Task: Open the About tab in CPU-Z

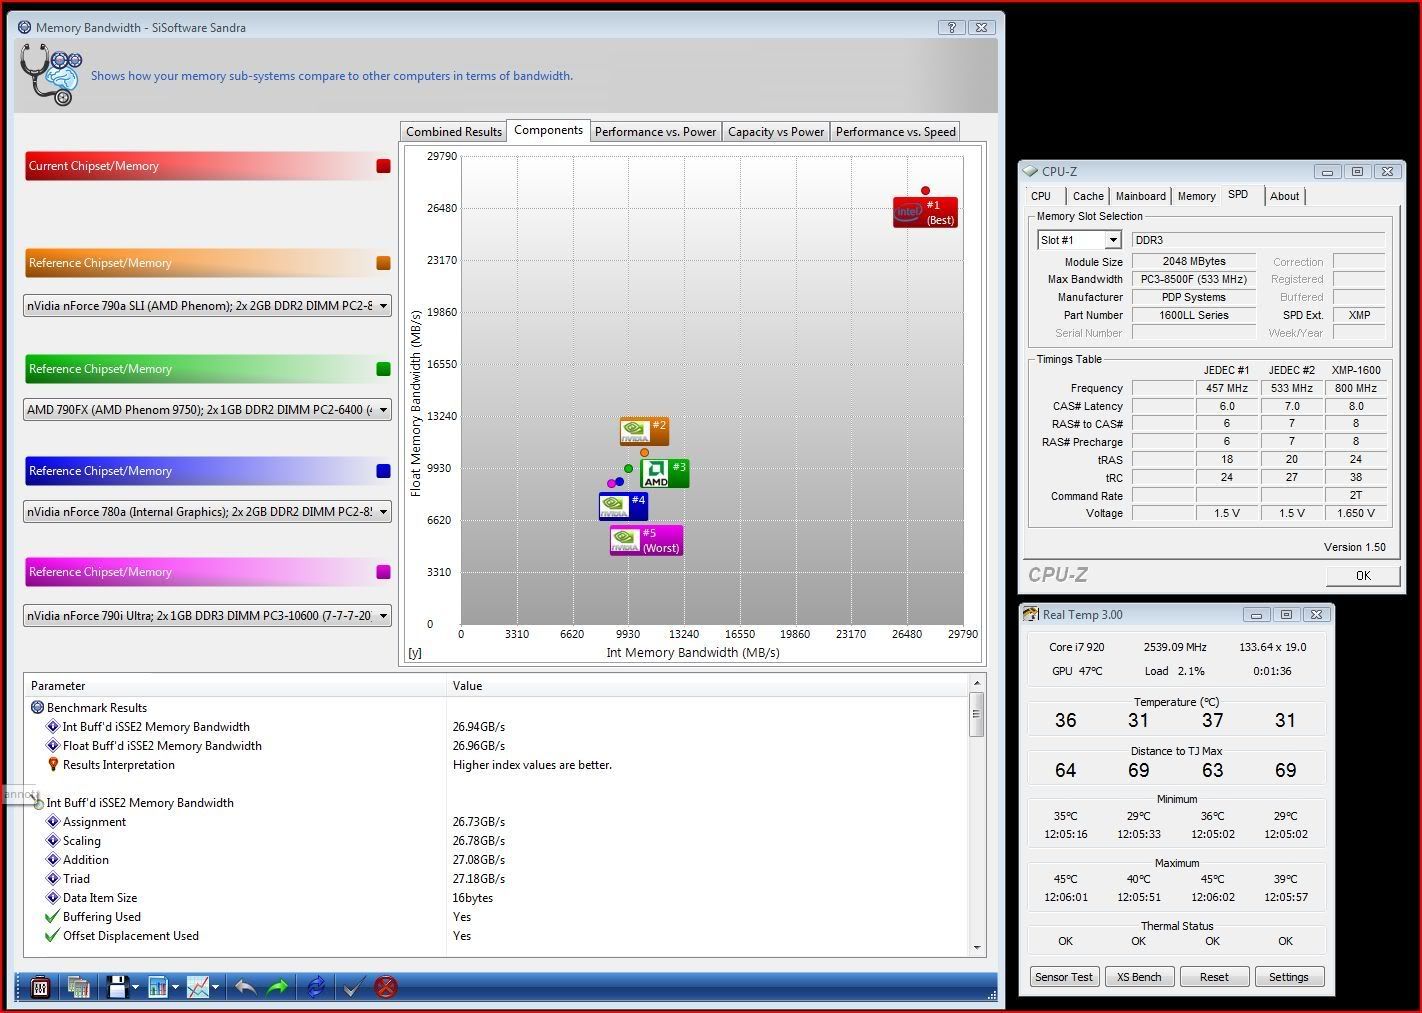Action: [x=1285, y=197]
